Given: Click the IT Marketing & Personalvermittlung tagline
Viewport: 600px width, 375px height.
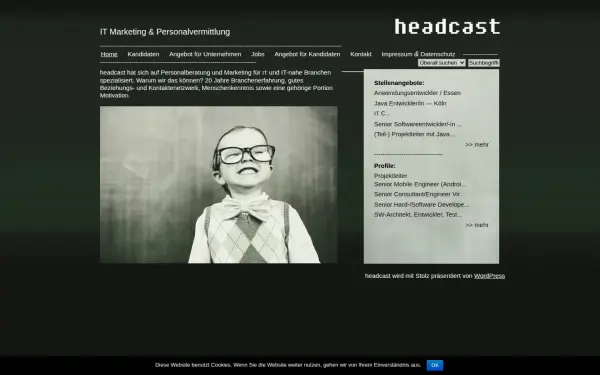Looking at the screenshot, I should [x=165, y=32].
